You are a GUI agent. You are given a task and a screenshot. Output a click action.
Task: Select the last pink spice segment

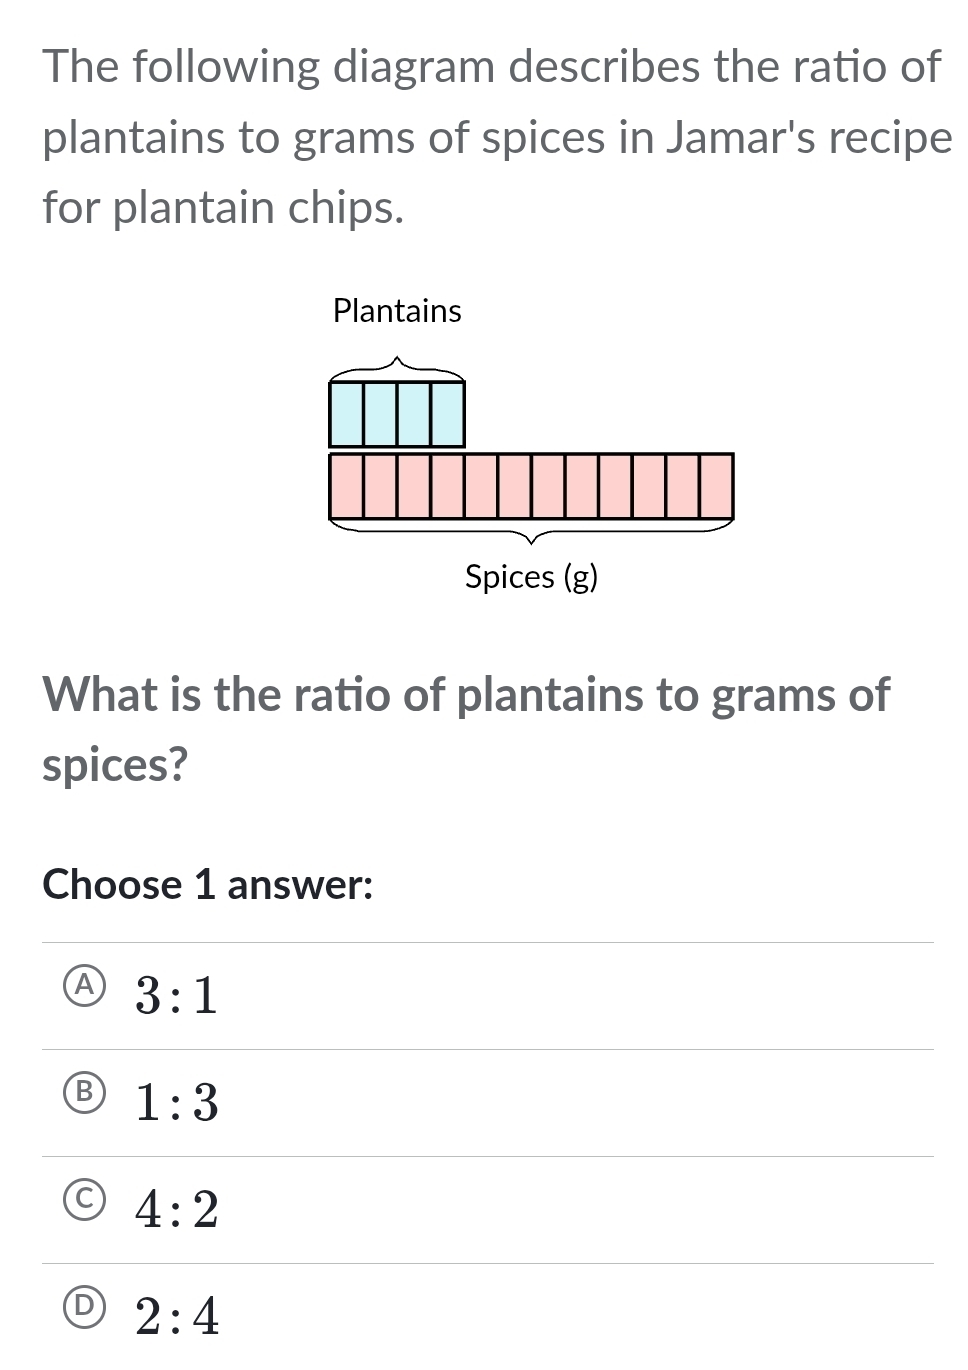[716, 488]
